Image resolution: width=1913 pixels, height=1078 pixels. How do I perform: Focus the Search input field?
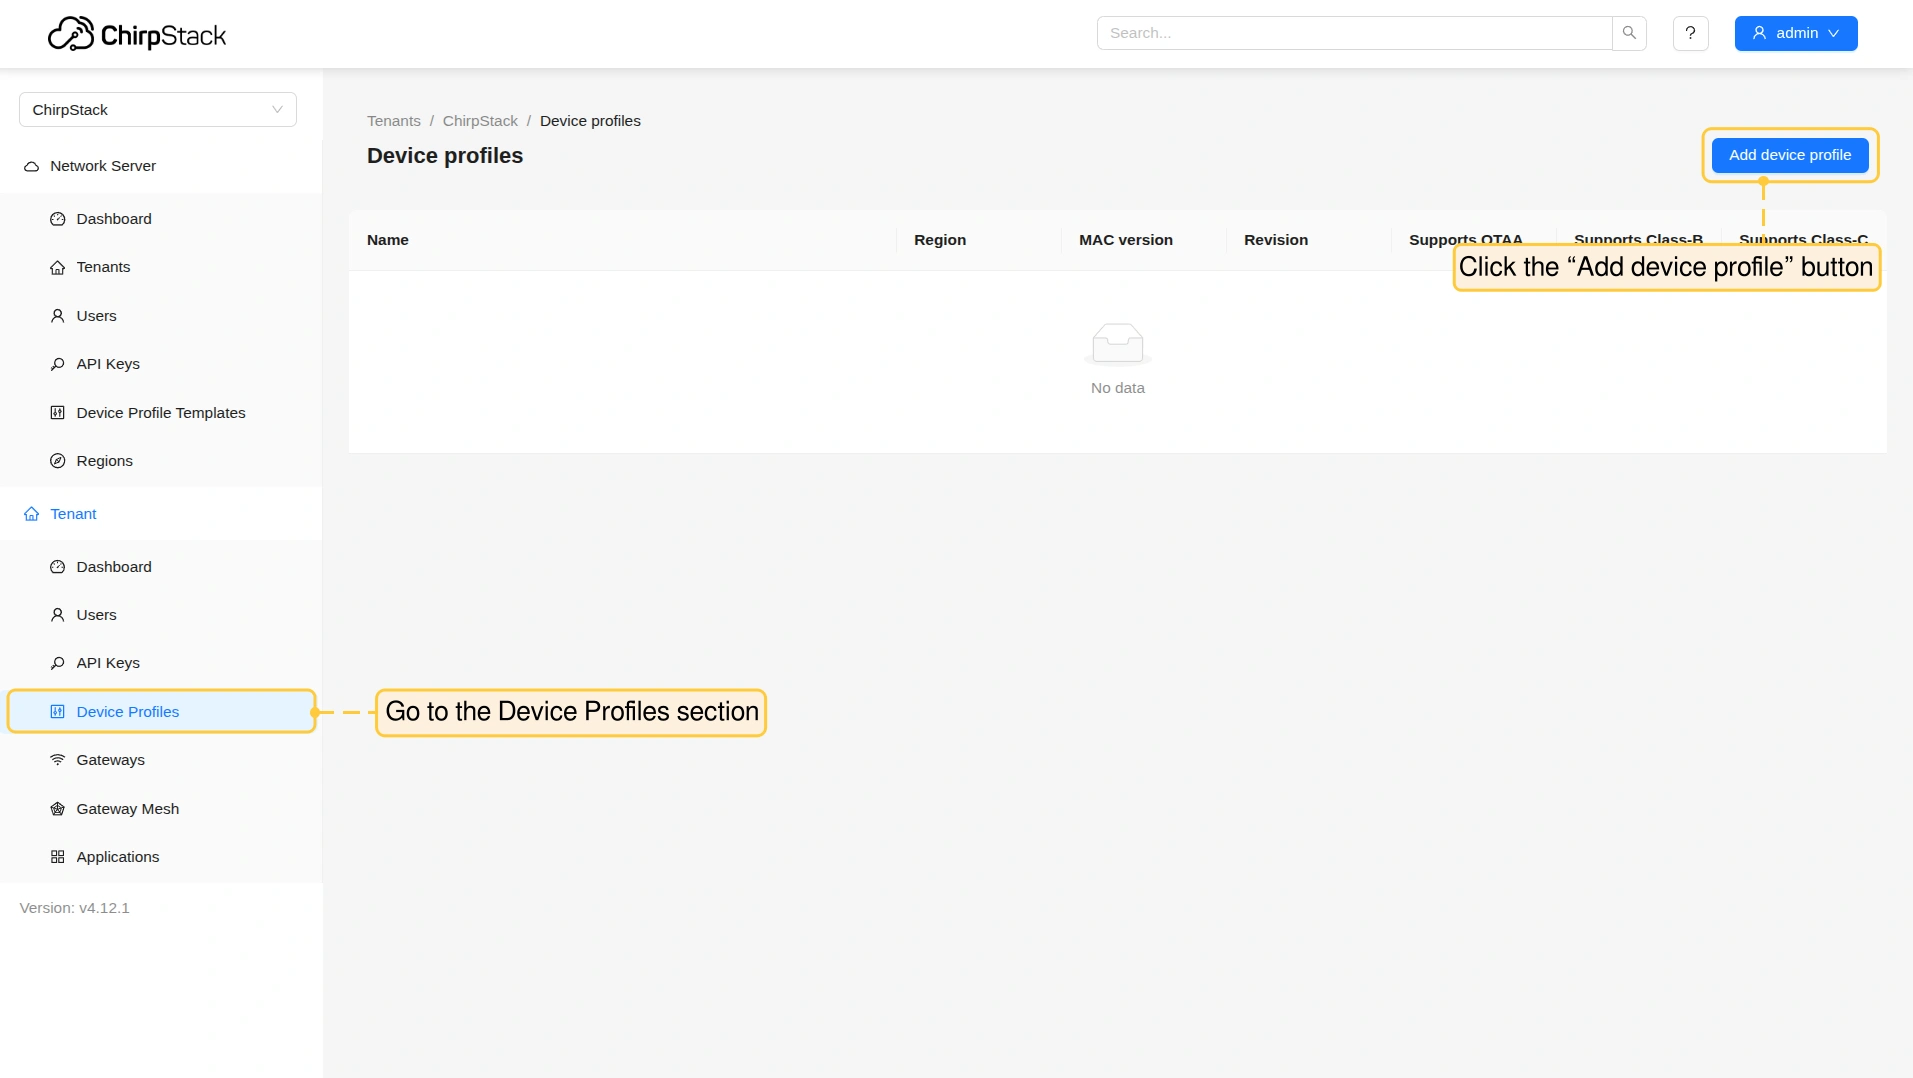(1354, 33)
